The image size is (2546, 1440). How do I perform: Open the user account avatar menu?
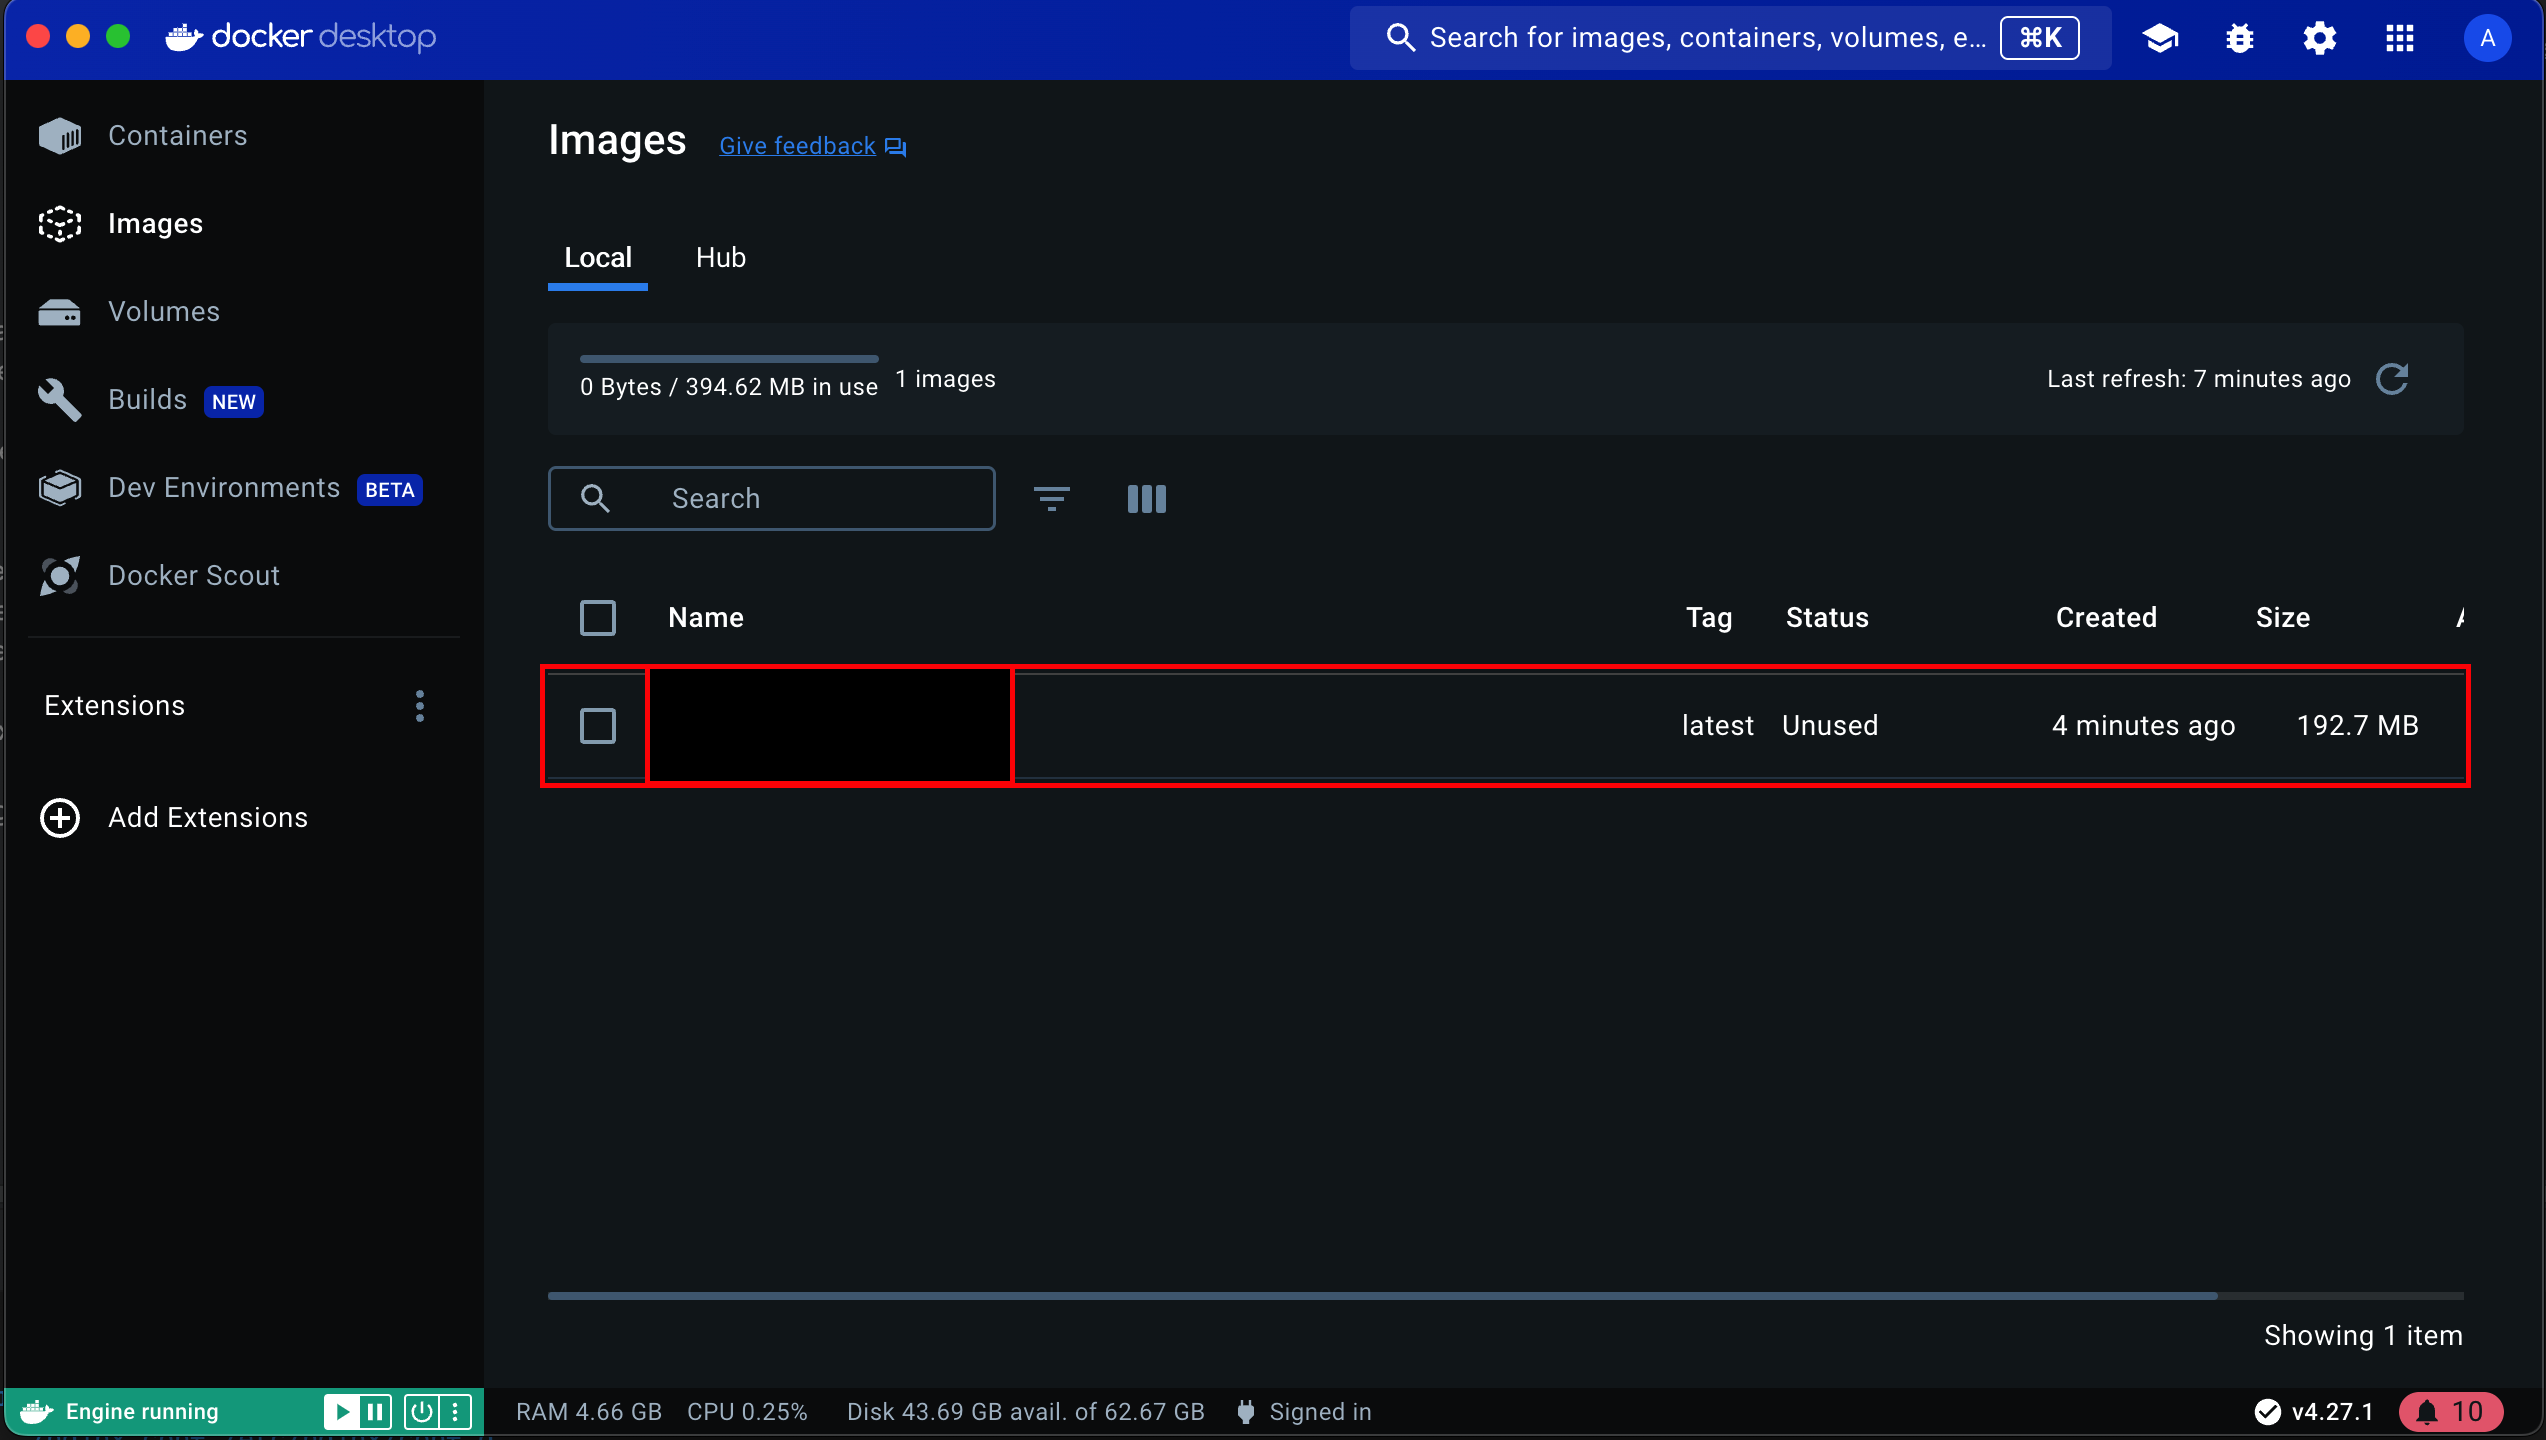click(2487, 39)
